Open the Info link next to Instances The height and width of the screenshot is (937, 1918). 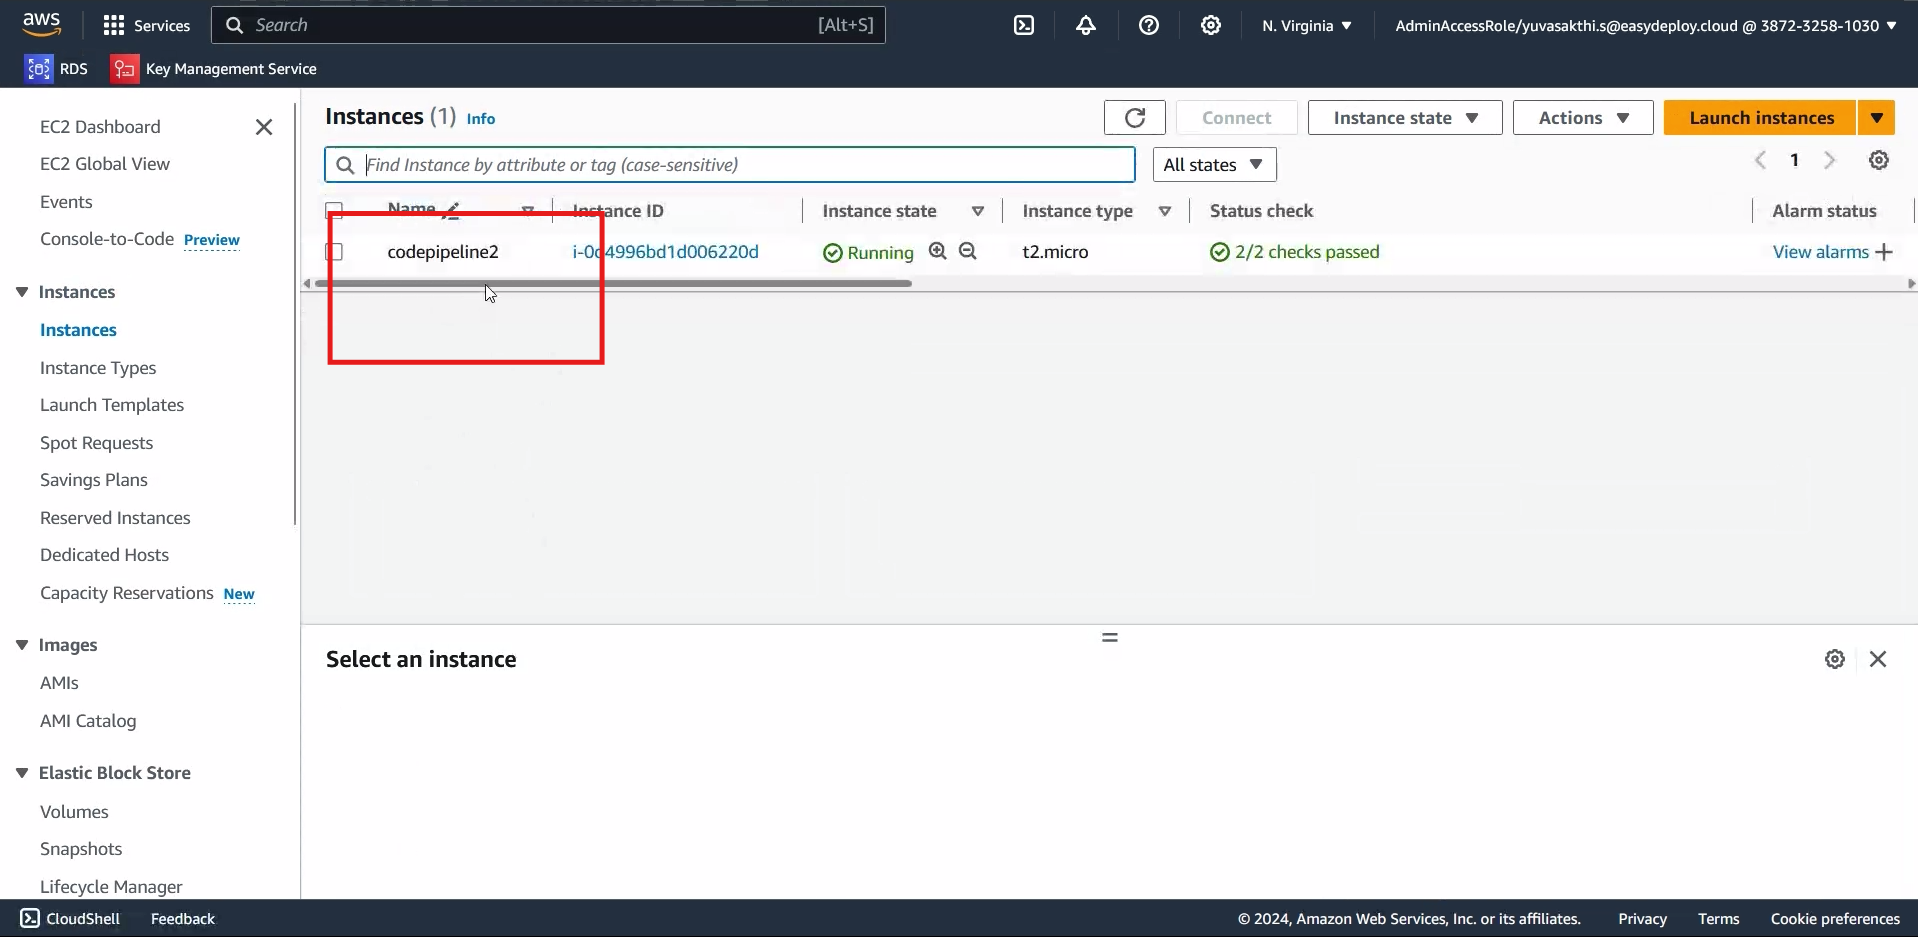click(481, 118)
